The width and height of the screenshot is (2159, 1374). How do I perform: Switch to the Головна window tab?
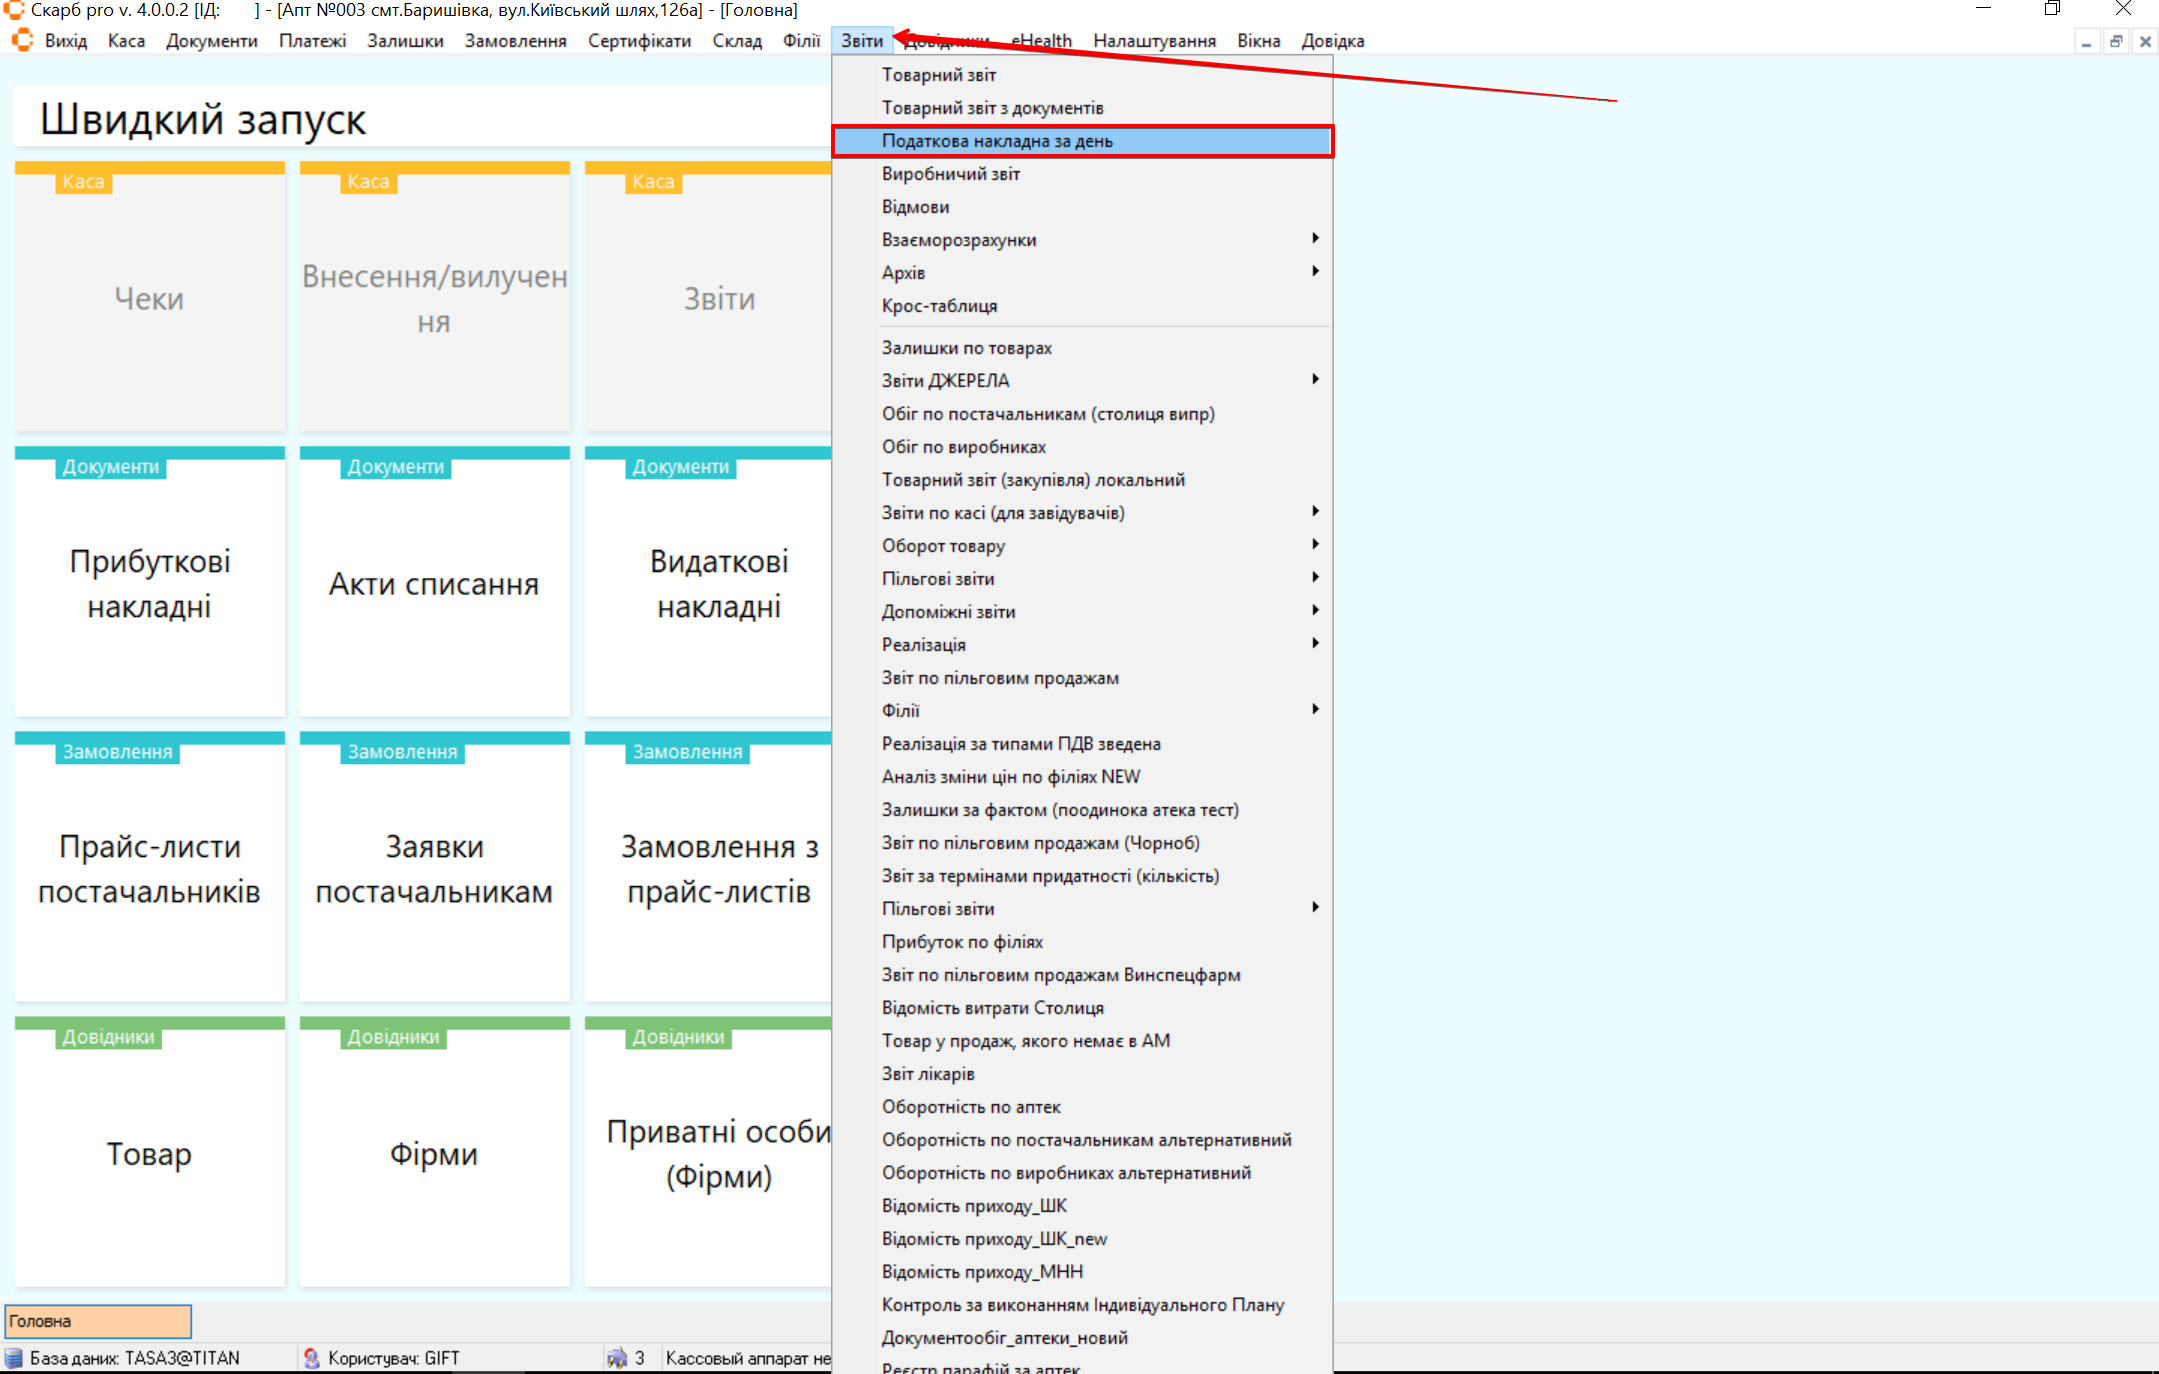[x=97, y=1321]
